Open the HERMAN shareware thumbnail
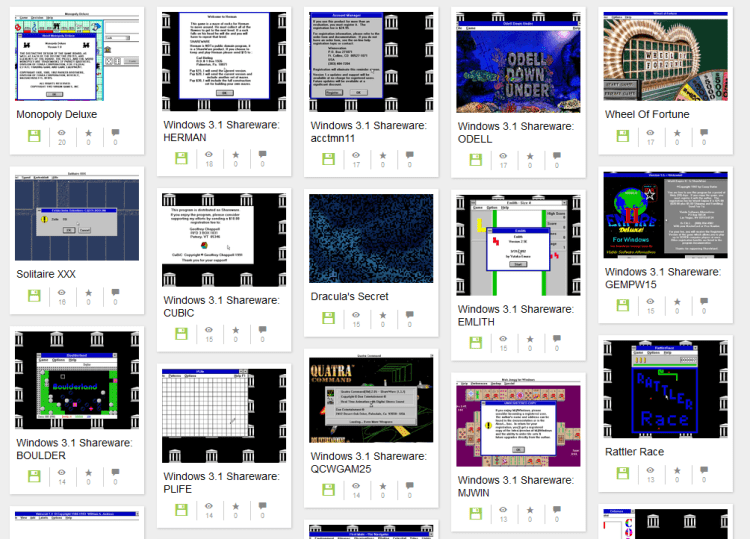This screenshot has height=539, width=750. pyautogui.click(x=224, y=62)
